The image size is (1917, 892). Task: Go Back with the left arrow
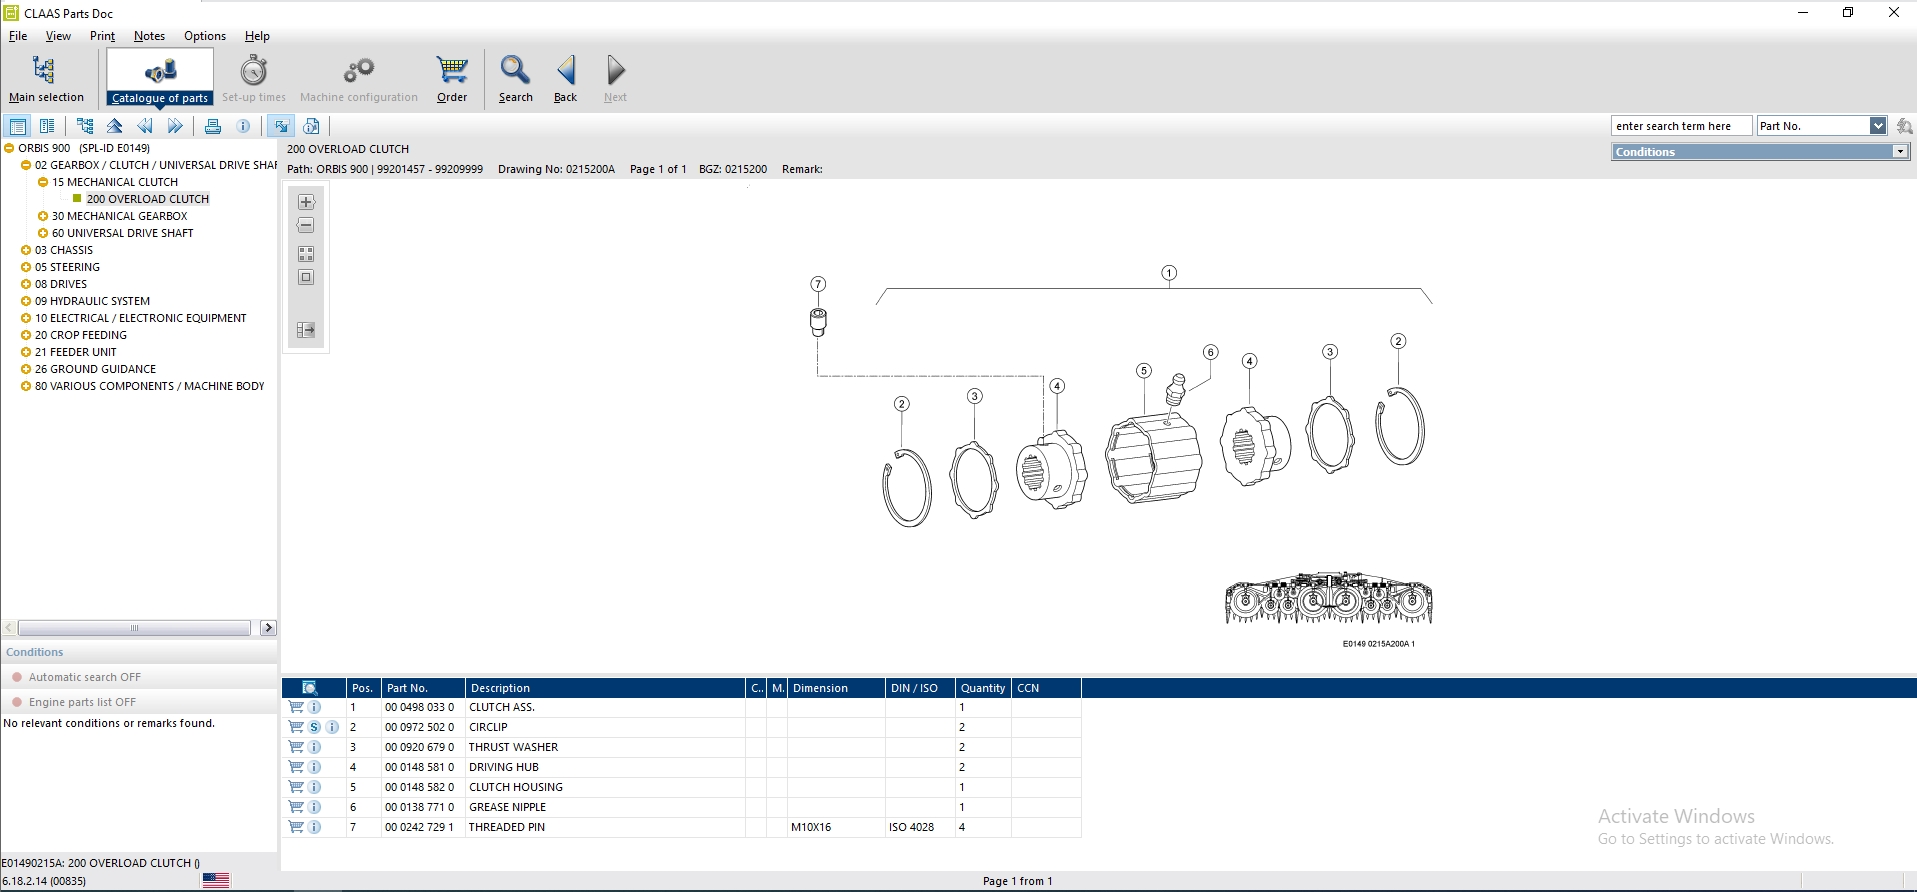(565, 78)
